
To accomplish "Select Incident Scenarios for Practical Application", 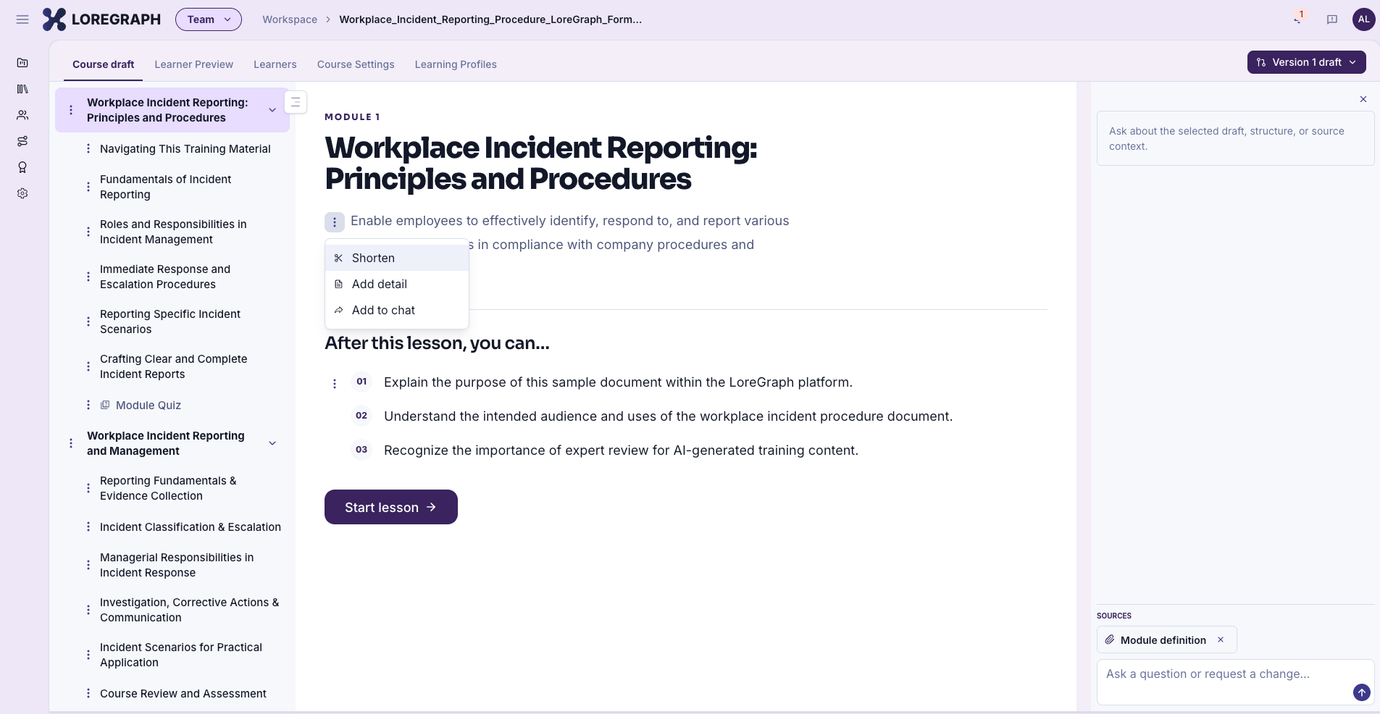I will tap(181, 655).
